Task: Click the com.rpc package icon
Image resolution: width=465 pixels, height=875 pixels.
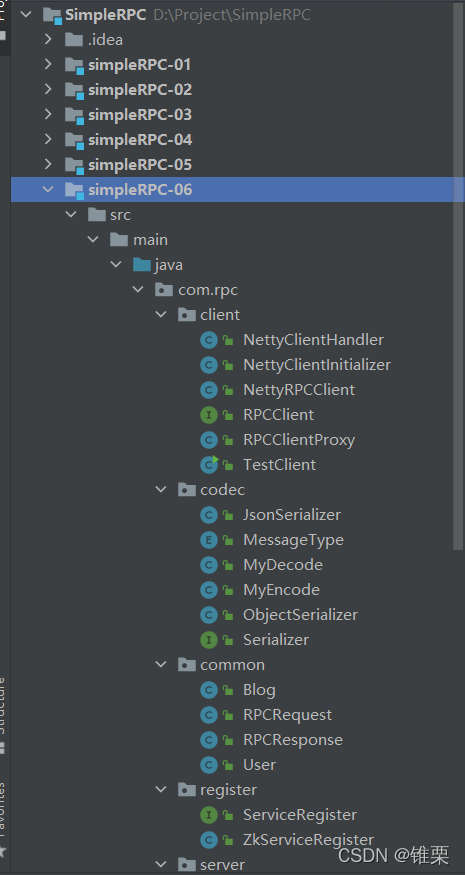Action: click(x=164, y=290)
